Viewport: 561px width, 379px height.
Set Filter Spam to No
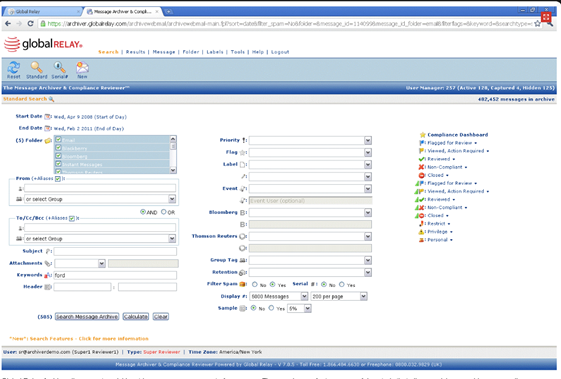(255, 285)
